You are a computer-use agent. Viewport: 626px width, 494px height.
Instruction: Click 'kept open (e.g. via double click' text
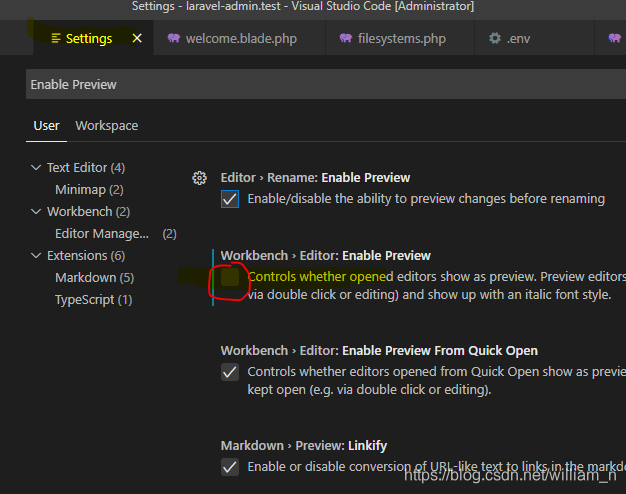click(369, 389)
